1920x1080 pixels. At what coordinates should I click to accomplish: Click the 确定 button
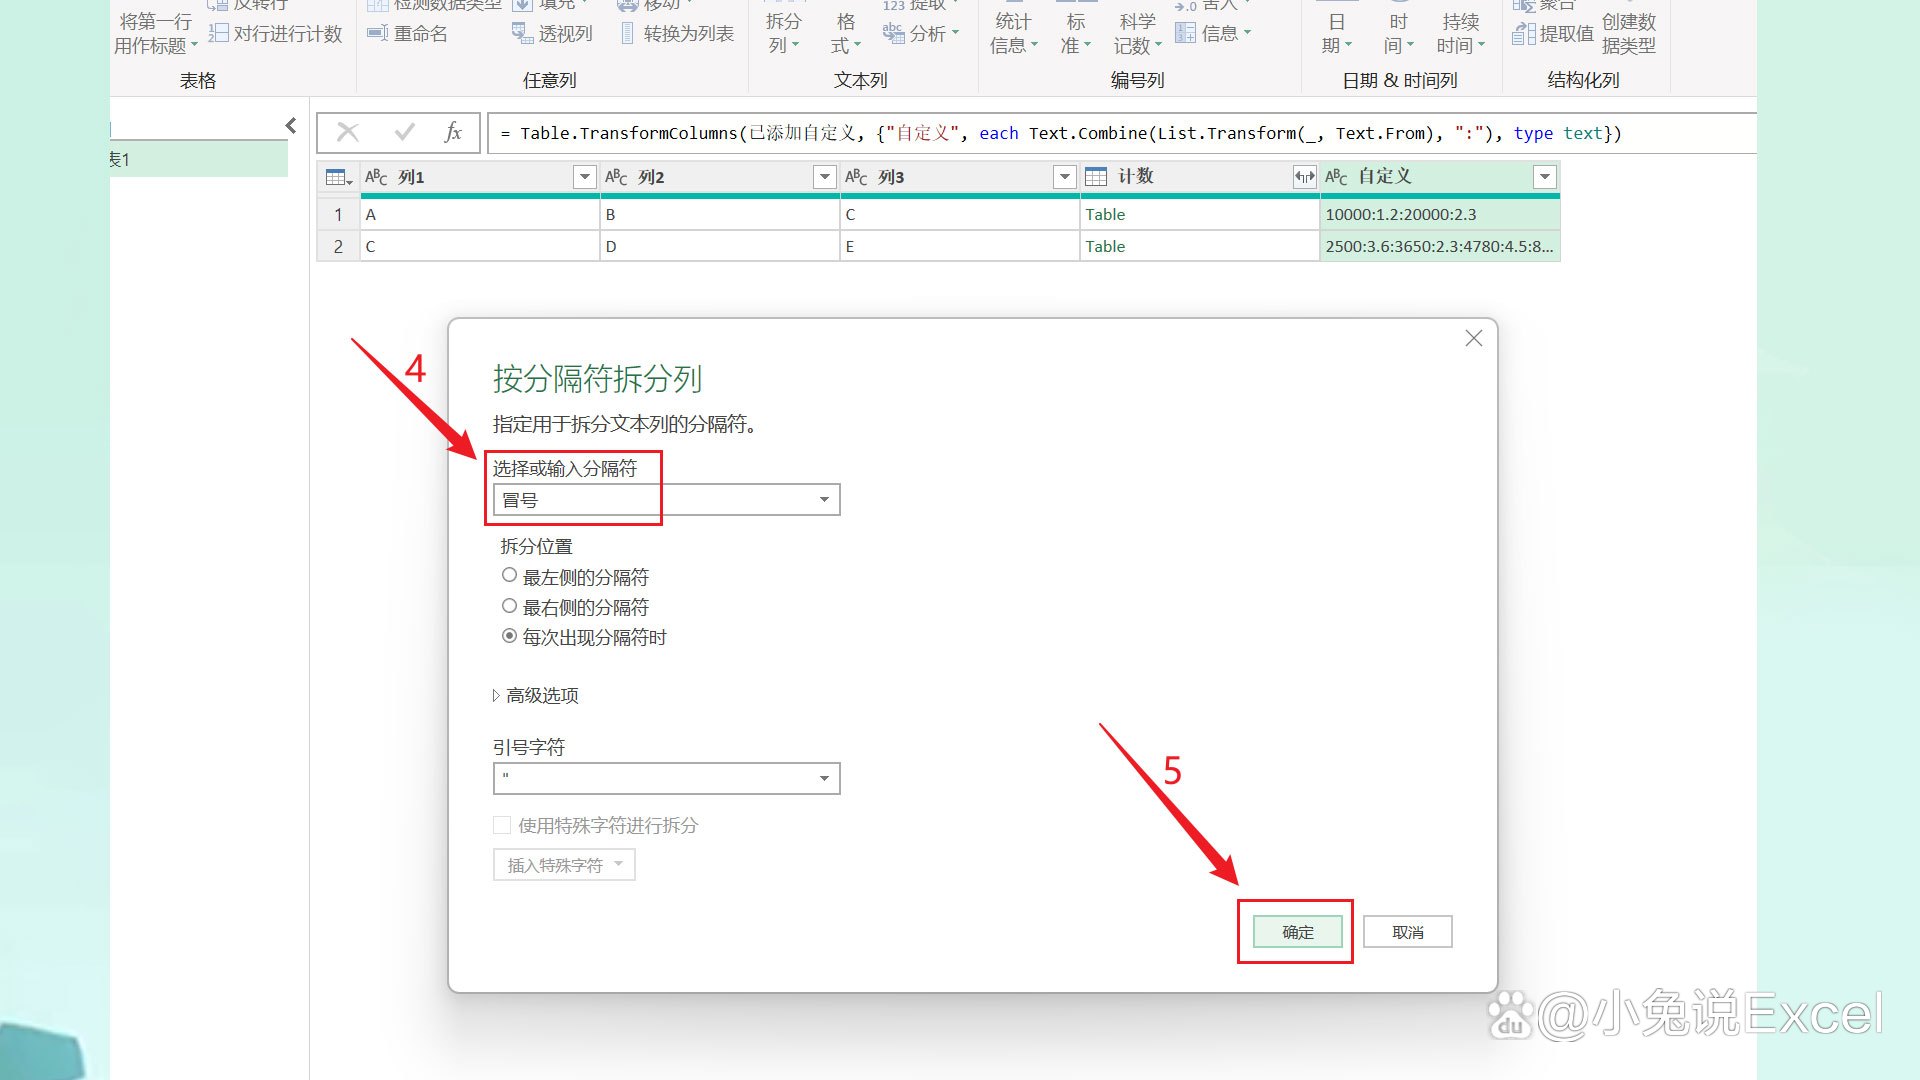[1298, 932]
